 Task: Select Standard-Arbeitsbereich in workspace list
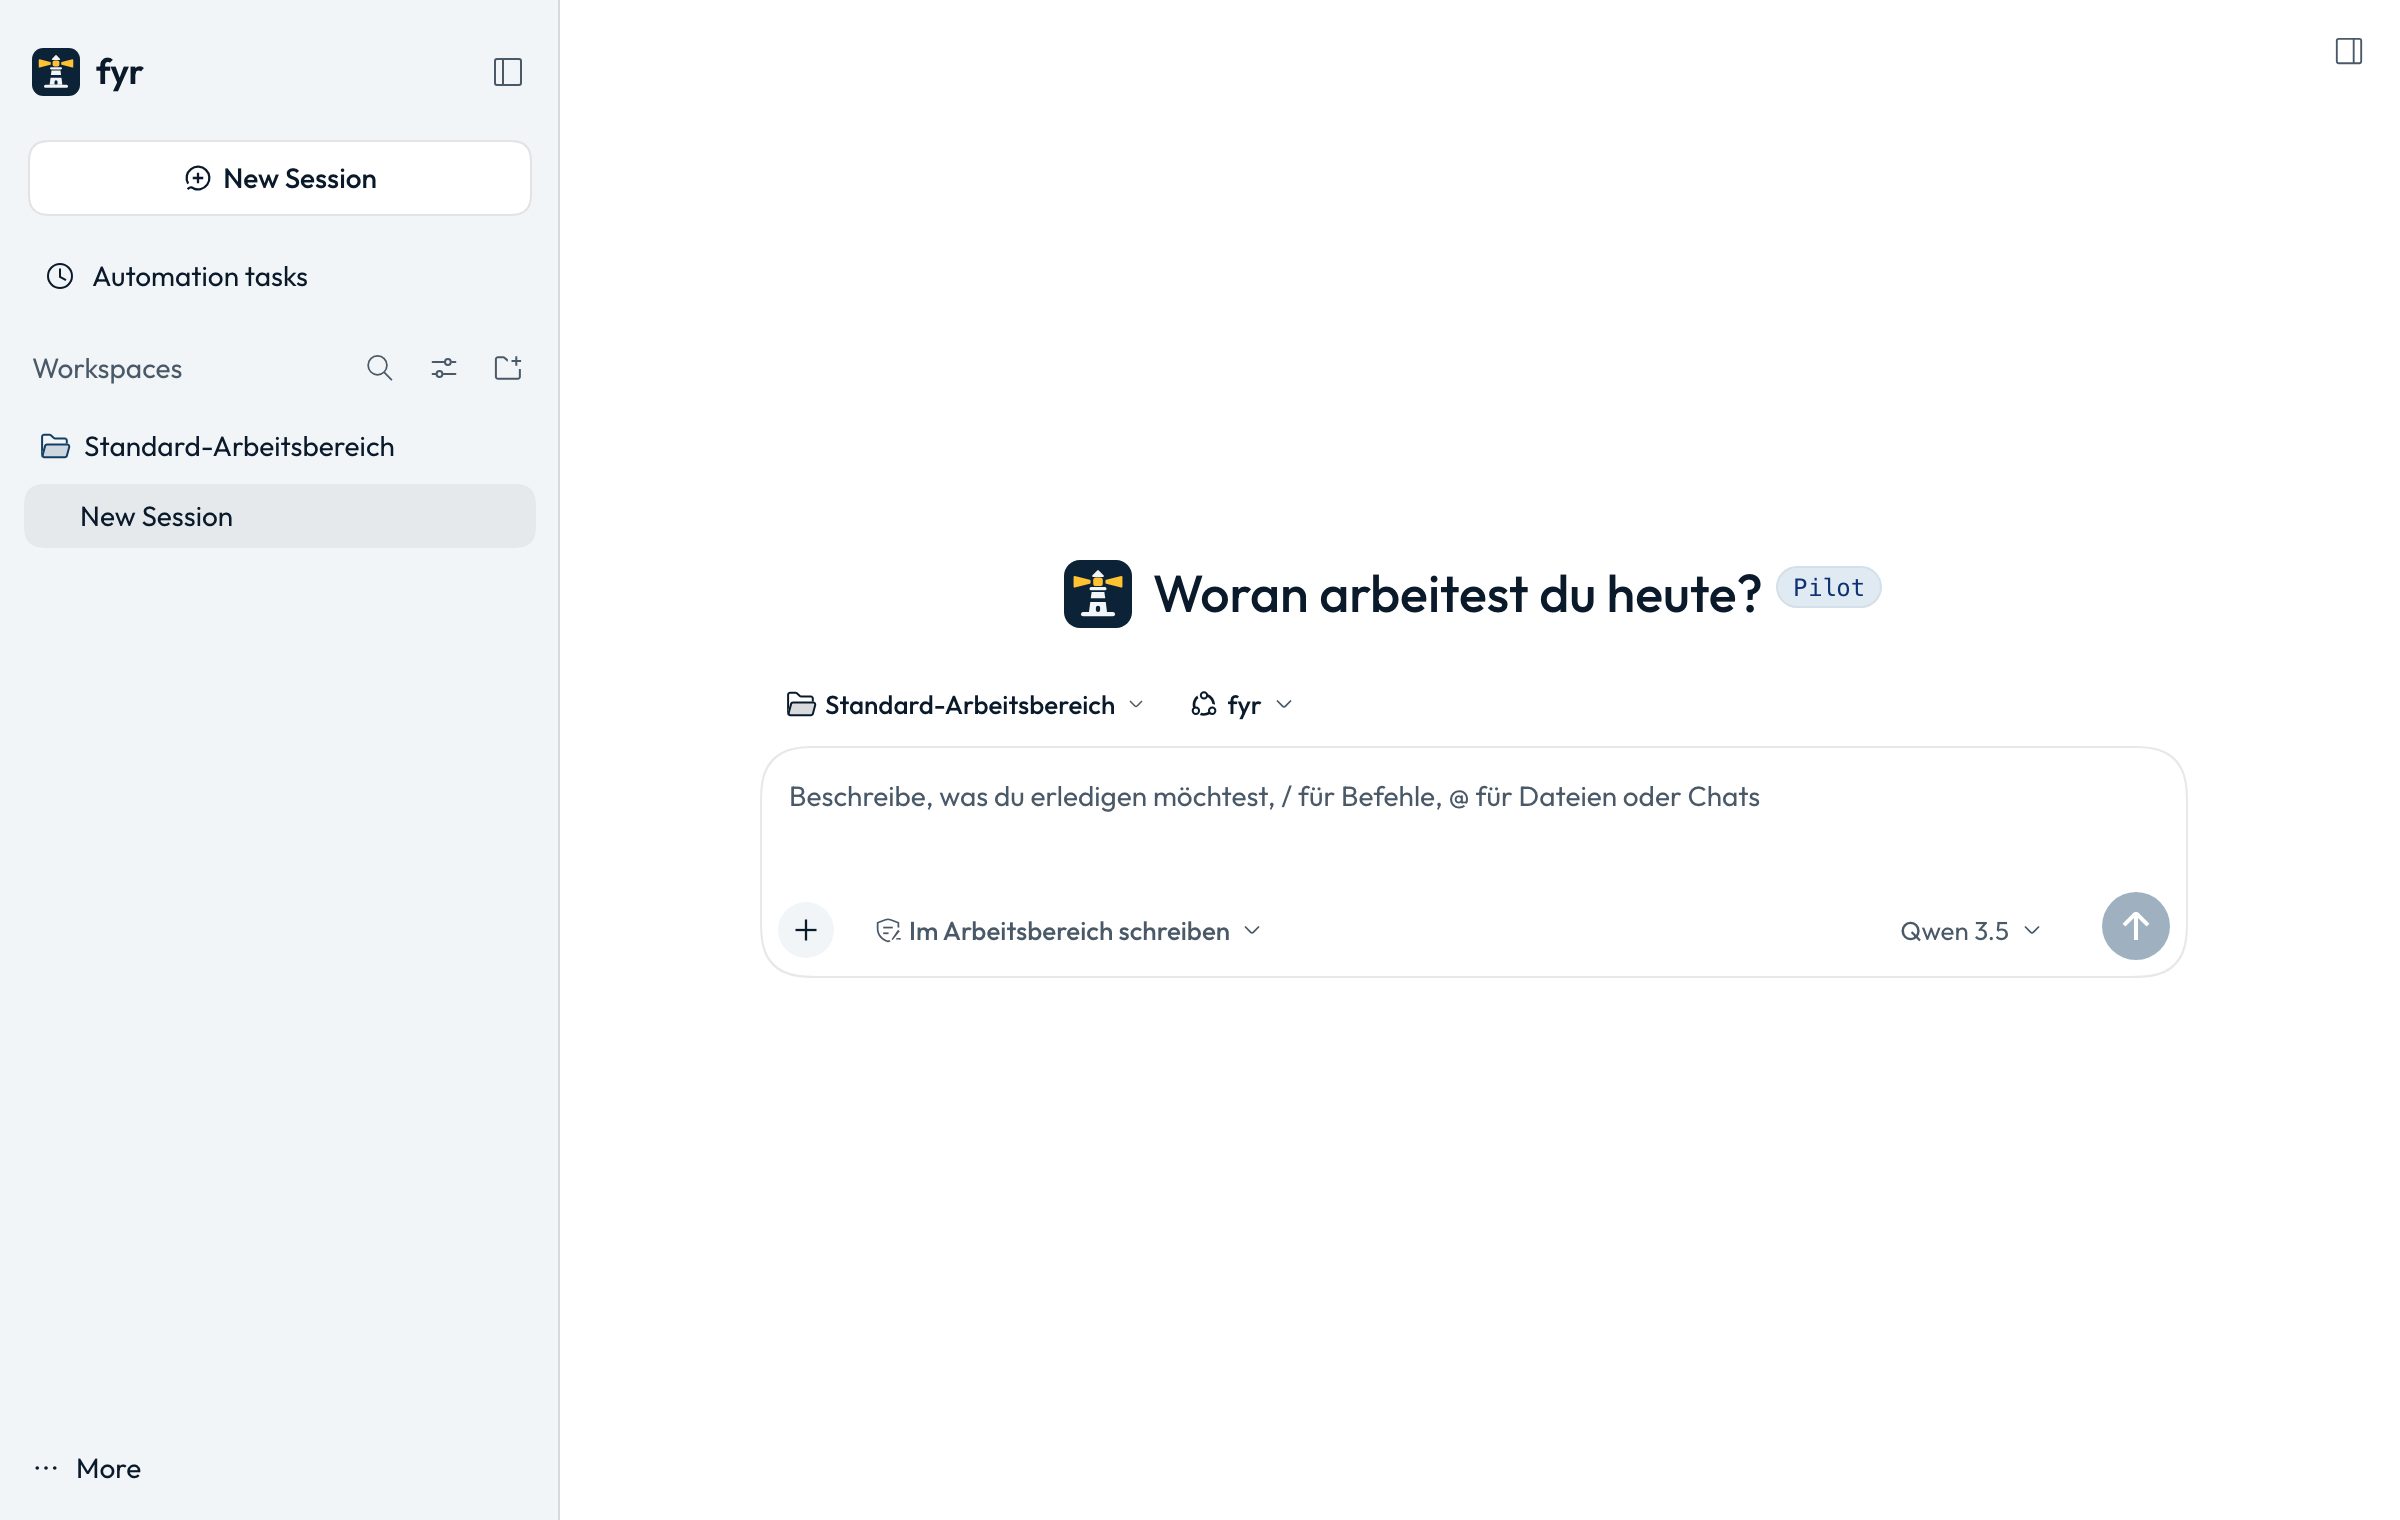point(280,447)
